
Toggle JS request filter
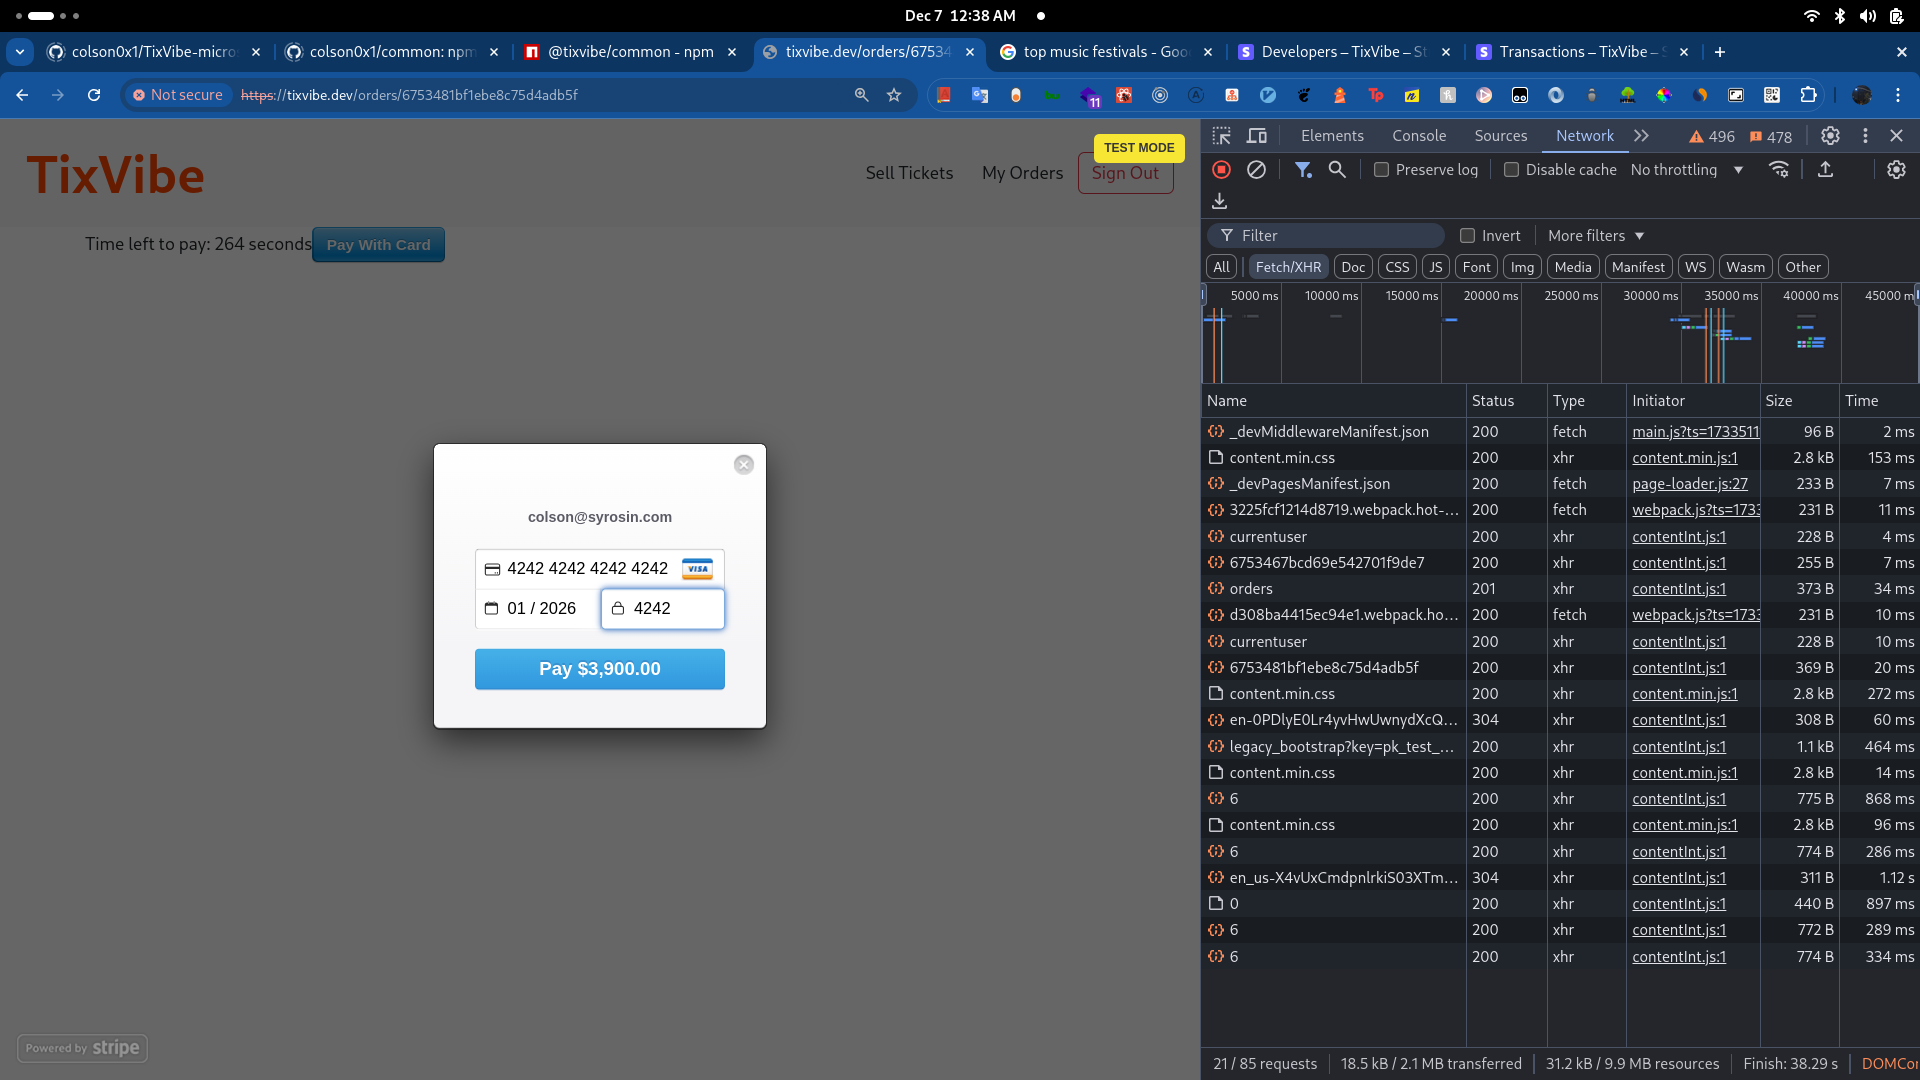tap(1435, 267)
